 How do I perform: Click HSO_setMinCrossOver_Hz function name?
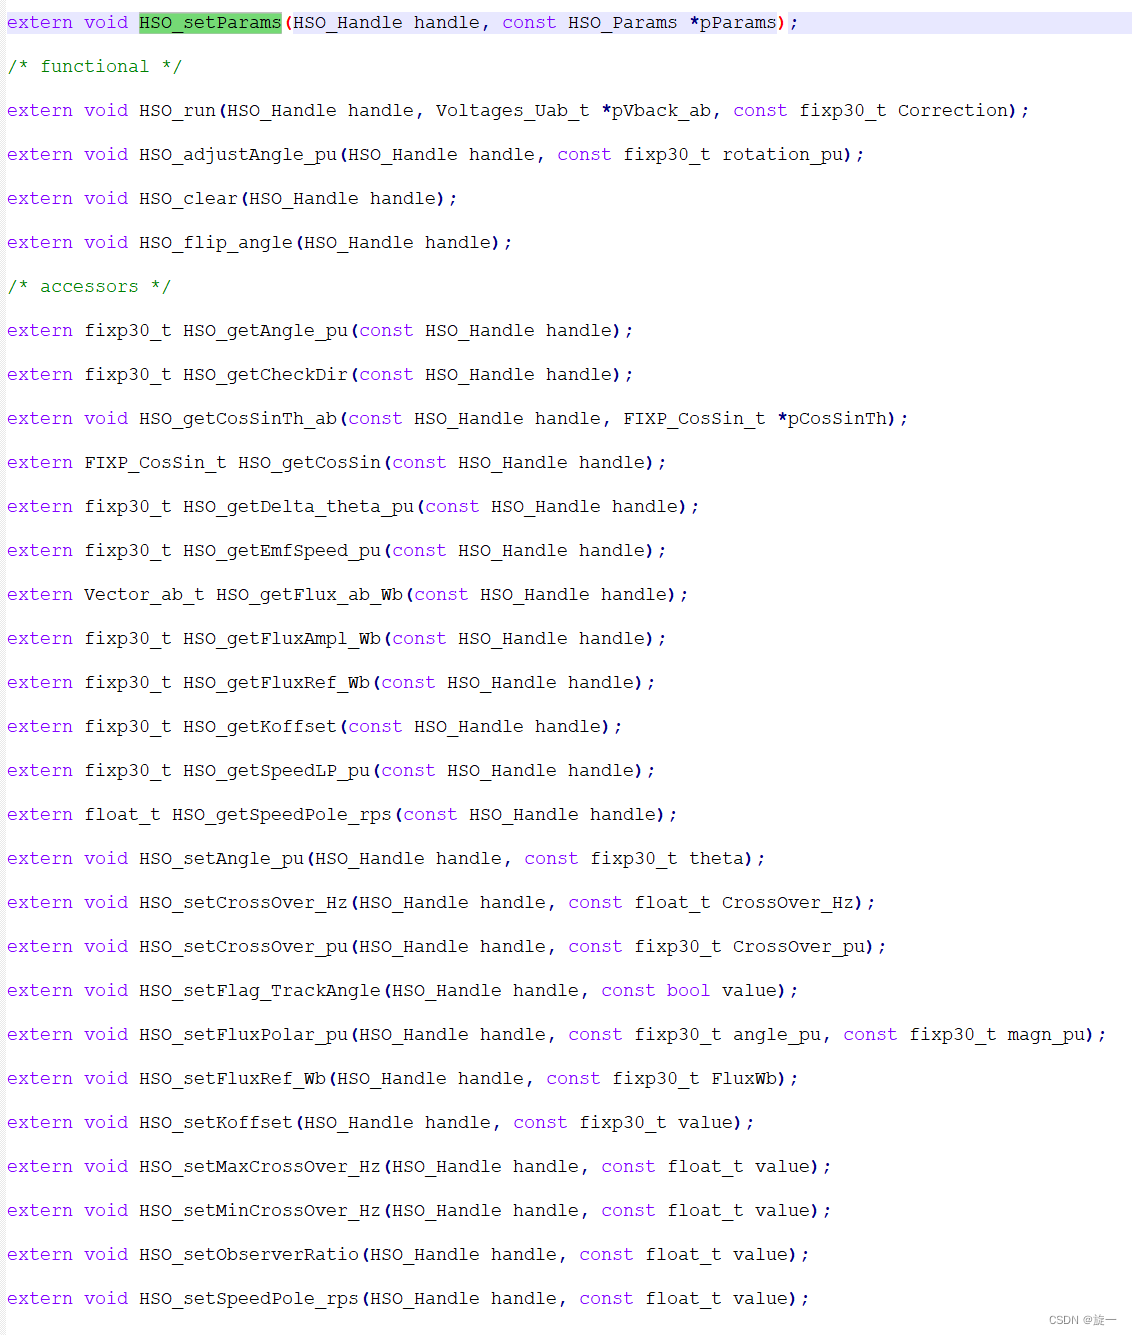point(260,1210)
